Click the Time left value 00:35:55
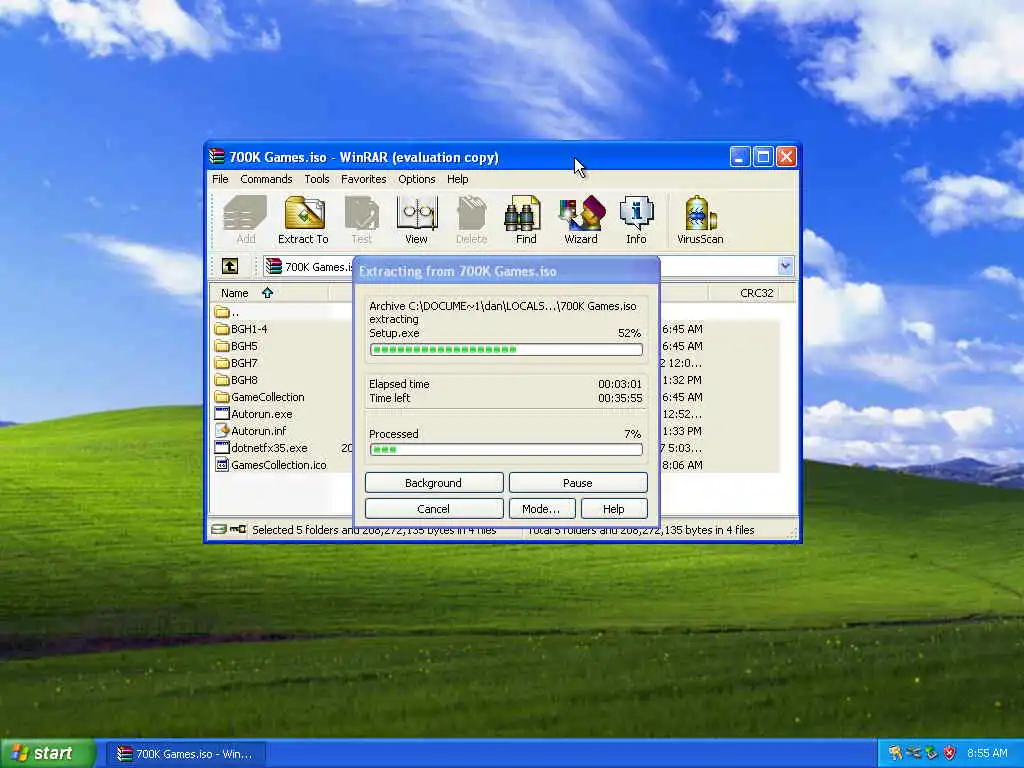This screenshot has height=768, width=1024. pos(620,398)
